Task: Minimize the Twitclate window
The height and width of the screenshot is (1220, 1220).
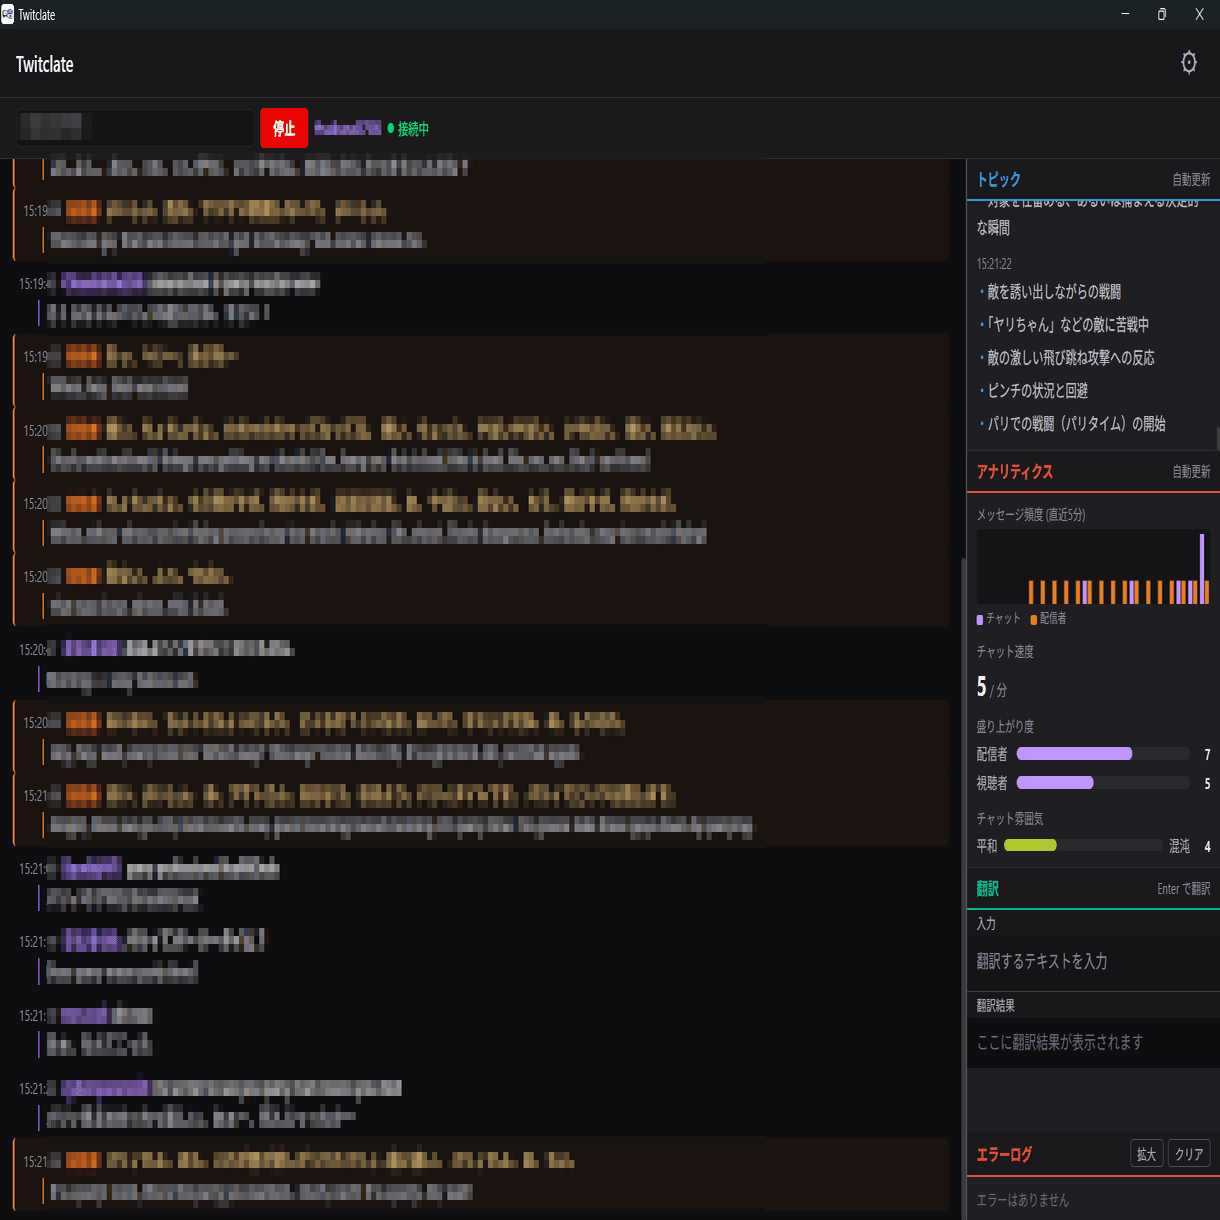Action: pyautogui.click(x=1126, y=14)
